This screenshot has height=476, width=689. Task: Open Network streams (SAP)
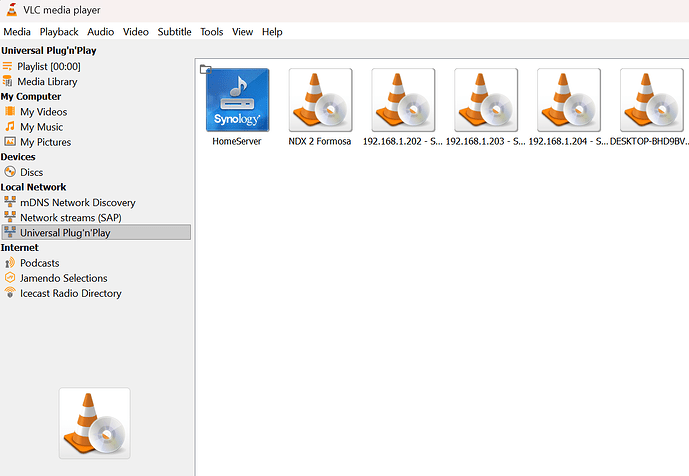pos(71,218)
